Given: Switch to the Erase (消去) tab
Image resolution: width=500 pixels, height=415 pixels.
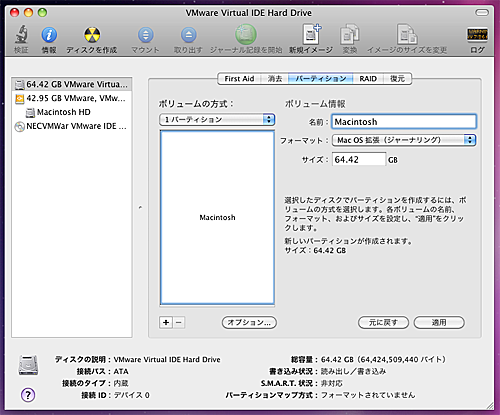Looking at the screenshot, I should [275, 79].
